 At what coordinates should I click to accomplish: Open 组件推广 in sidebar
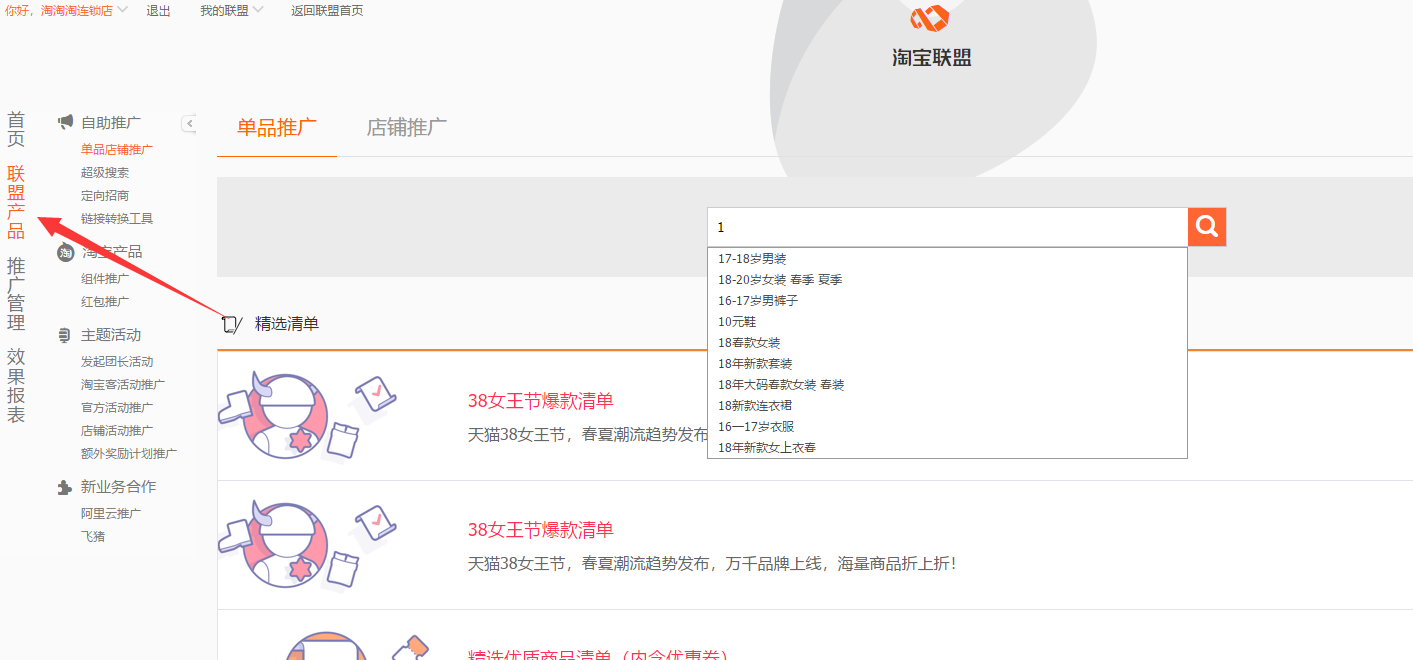pyautogui.click(x=105, y=278)
